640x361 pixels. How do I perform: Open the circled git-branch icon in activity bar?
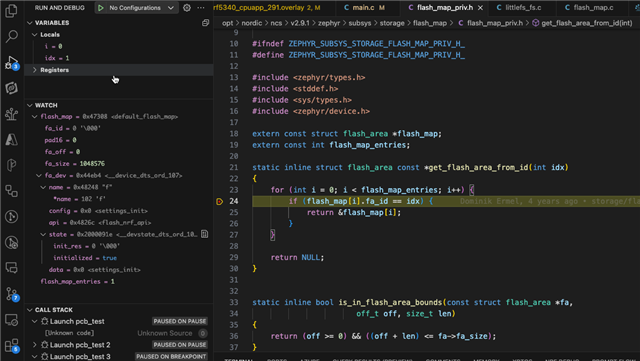click(x=11, y=217)
